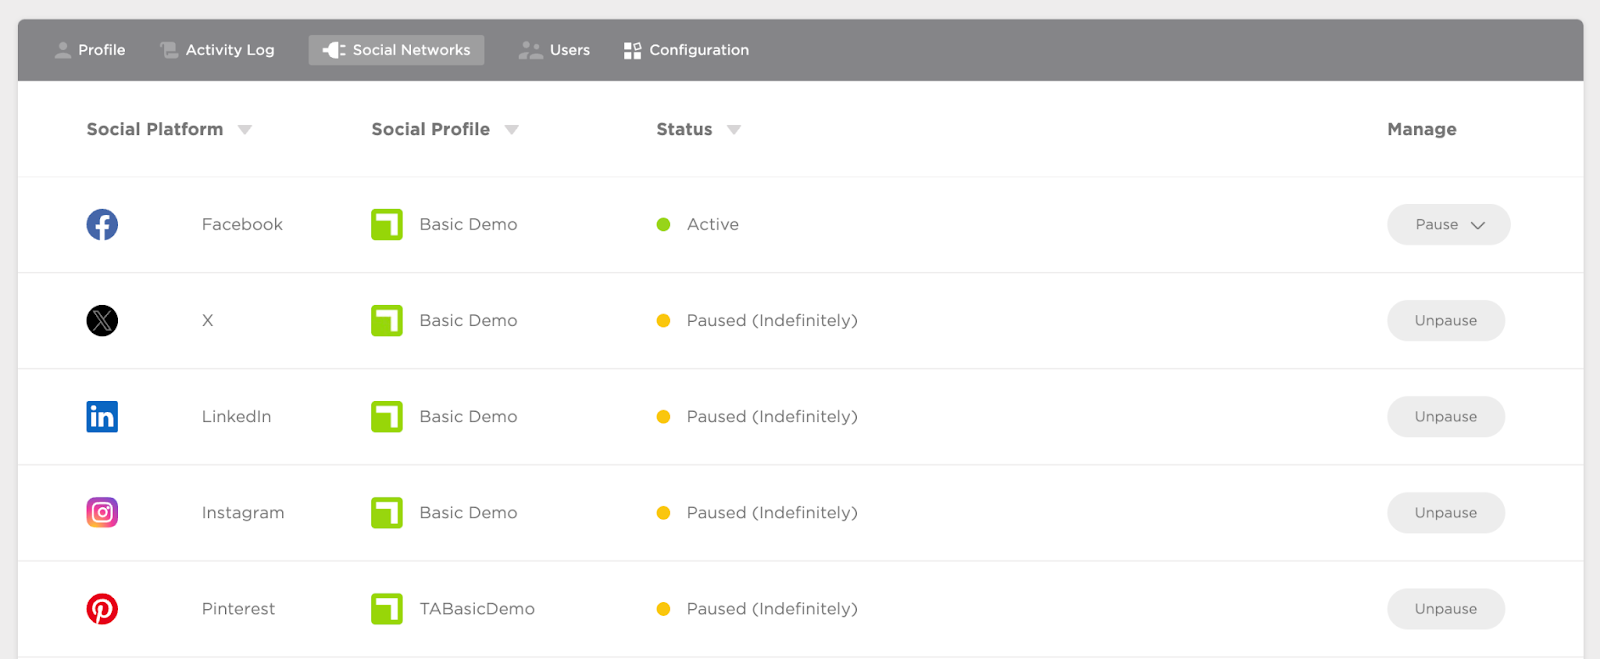1600x659 pixels.
Task: Click the Basic Demo avatar in X row
Action: tap(387, 321)
